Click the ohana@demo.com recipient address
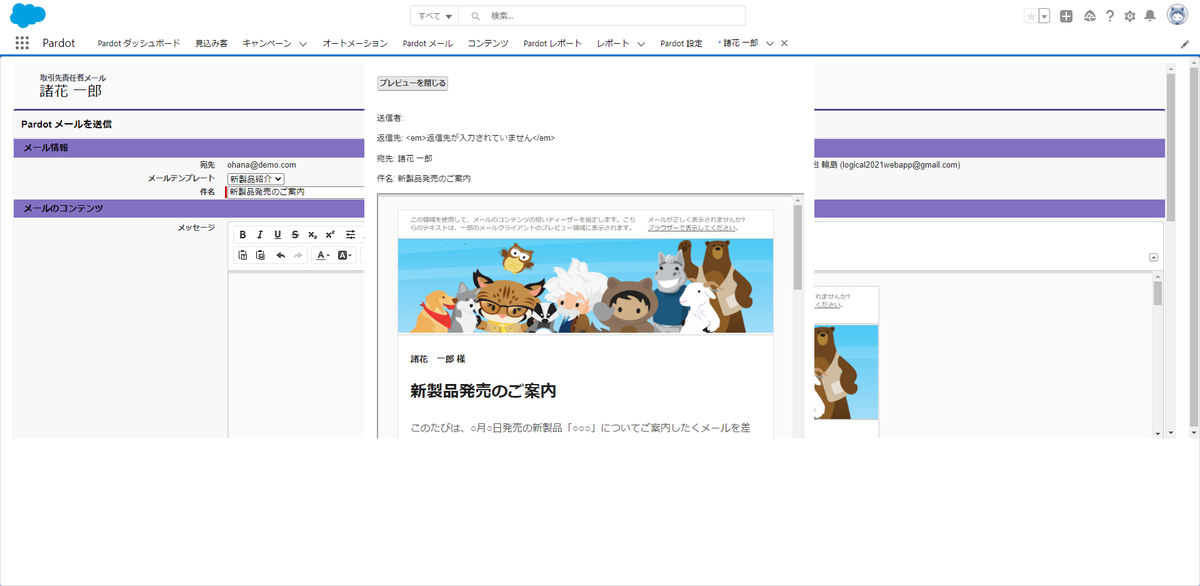 point(262,165)
